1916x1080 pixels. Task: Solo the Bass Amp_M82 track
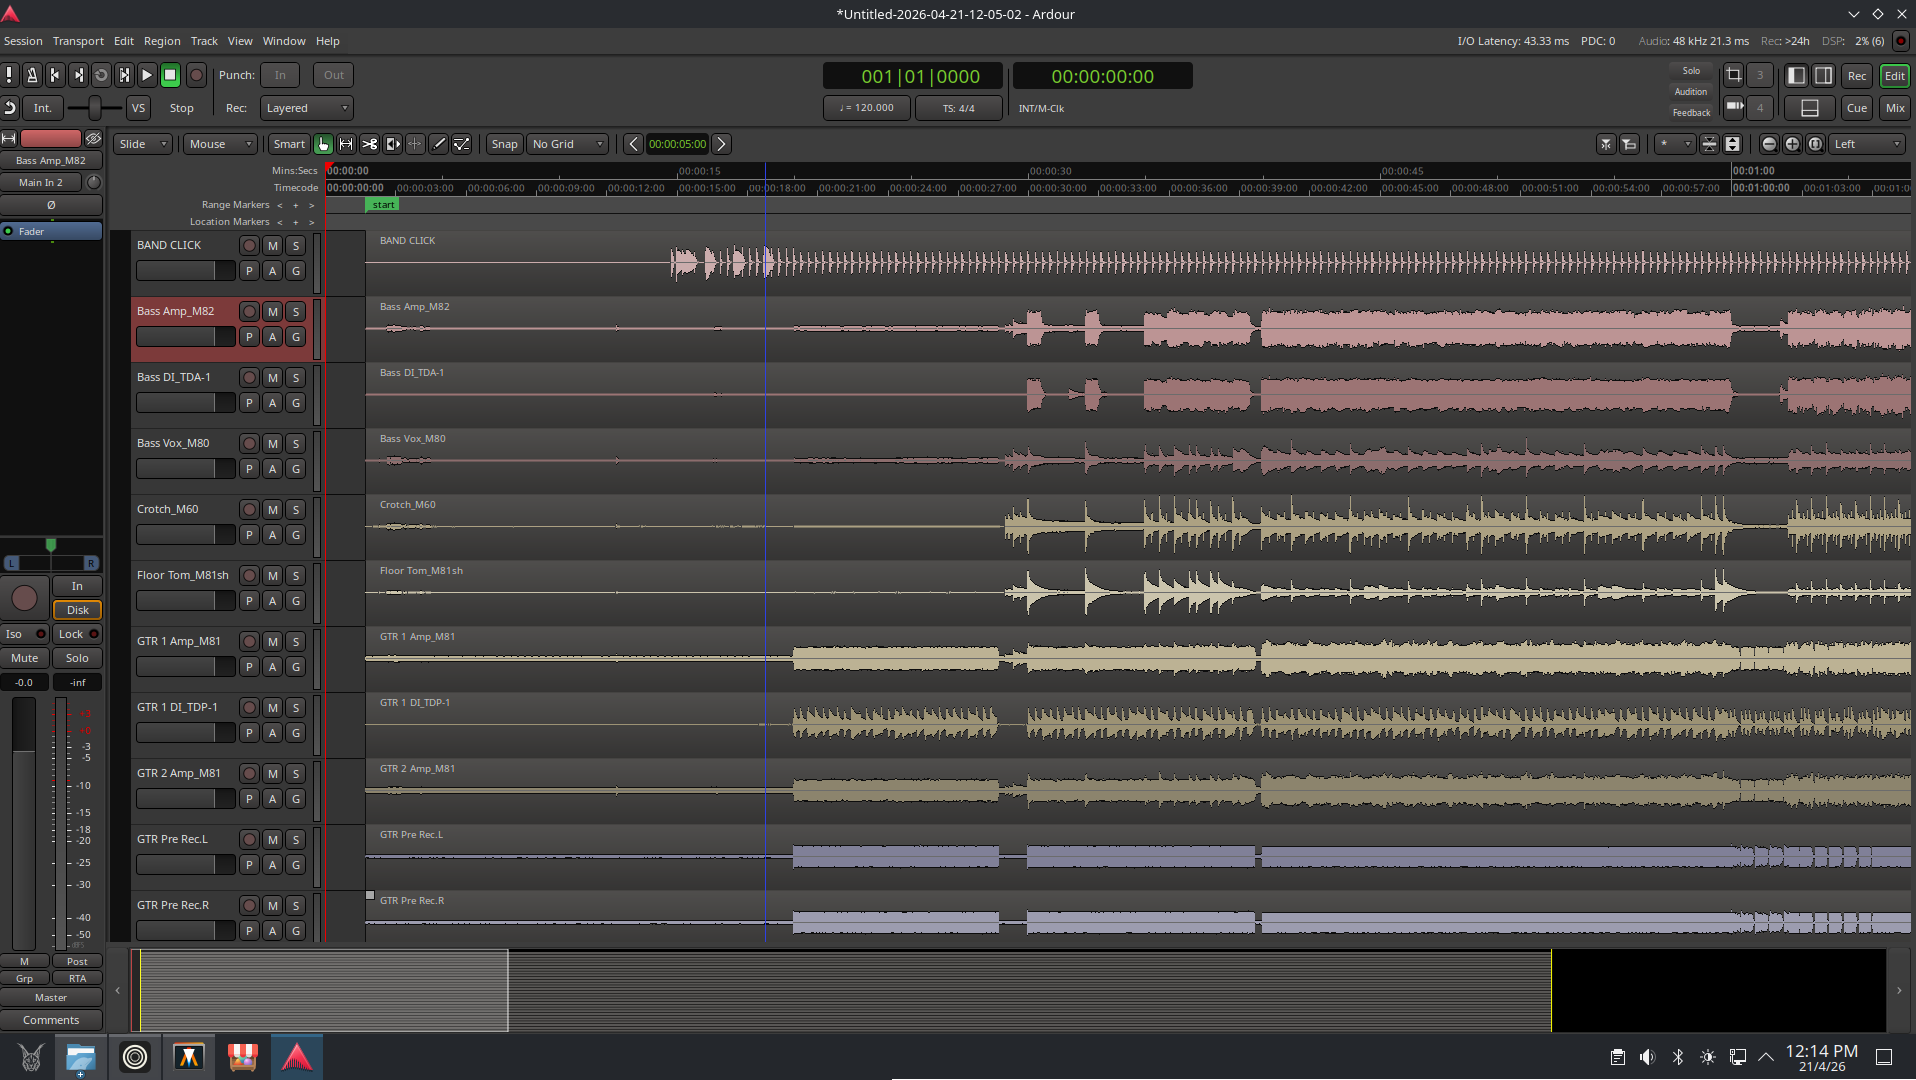[296, 312]
